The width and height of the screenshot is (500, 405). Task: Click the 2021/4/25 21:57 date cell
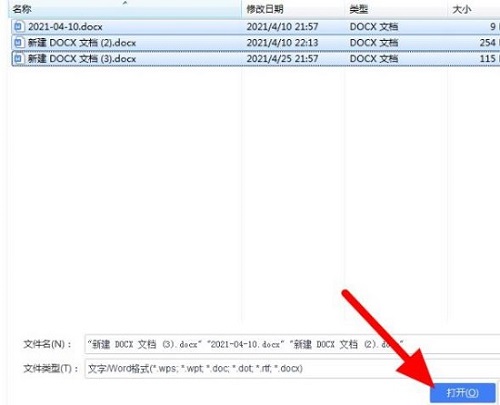point(282,59)
